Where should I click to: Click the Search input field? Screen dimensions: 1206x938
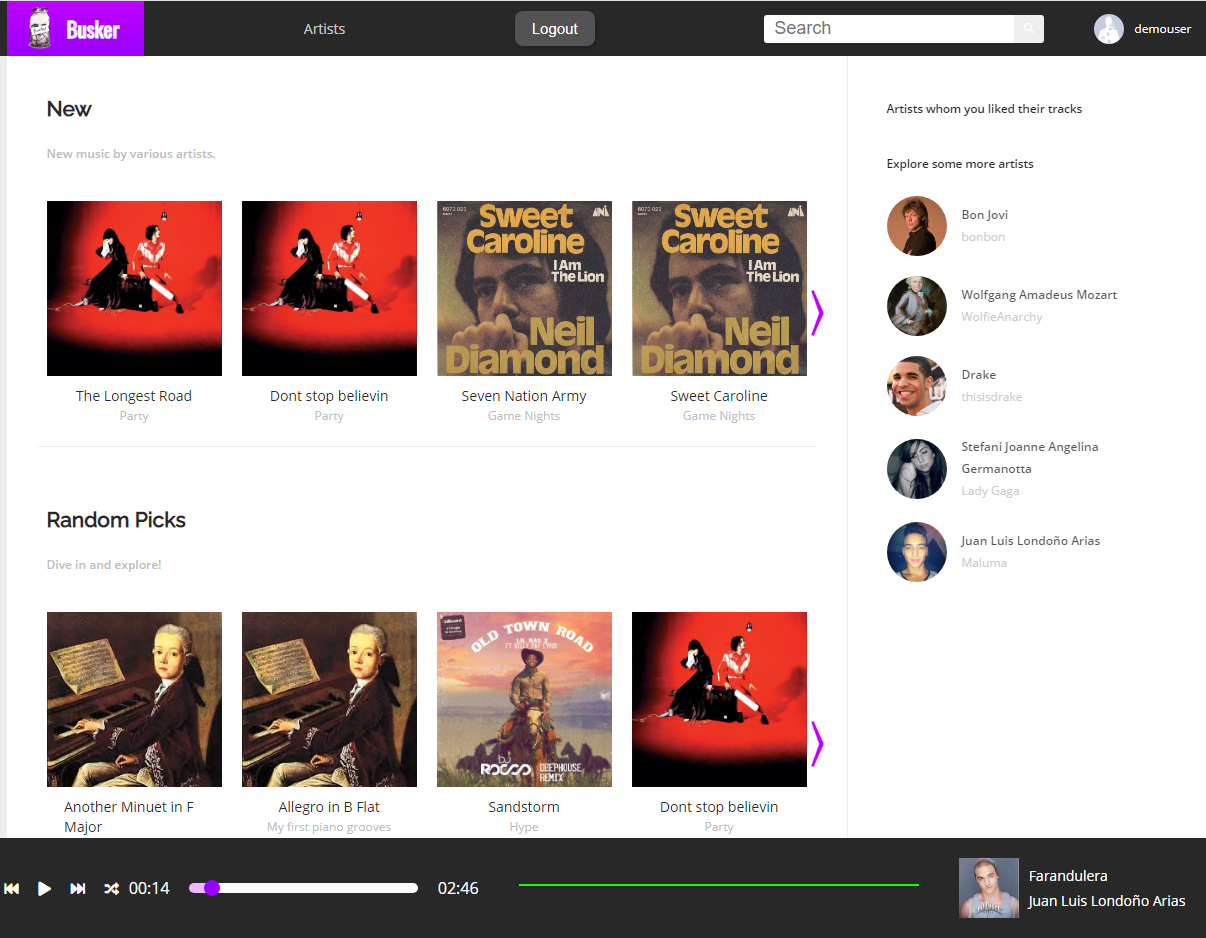889,28
